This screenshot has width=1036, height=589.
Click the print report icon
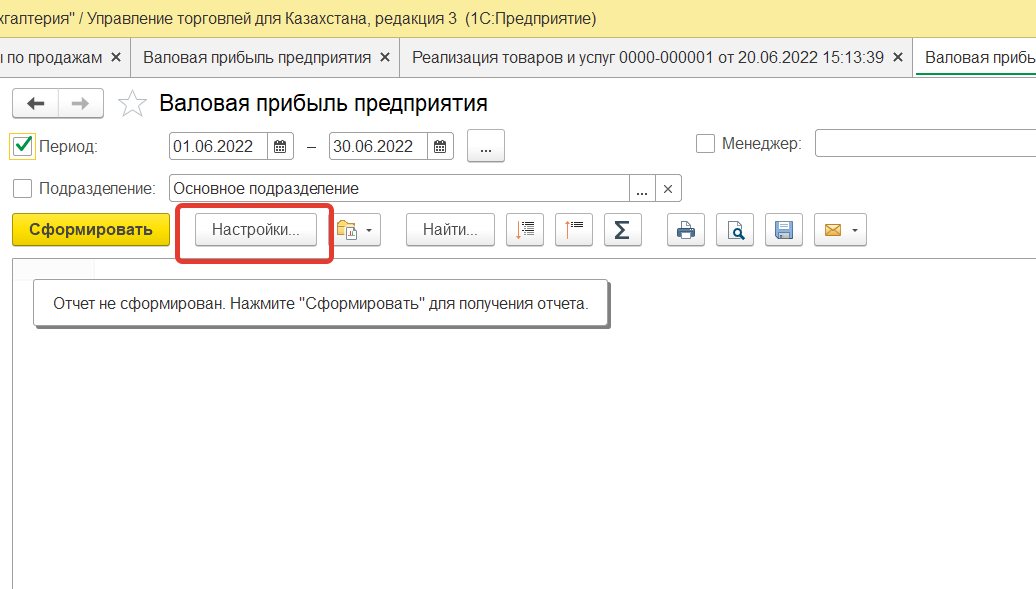click(685, 230)
